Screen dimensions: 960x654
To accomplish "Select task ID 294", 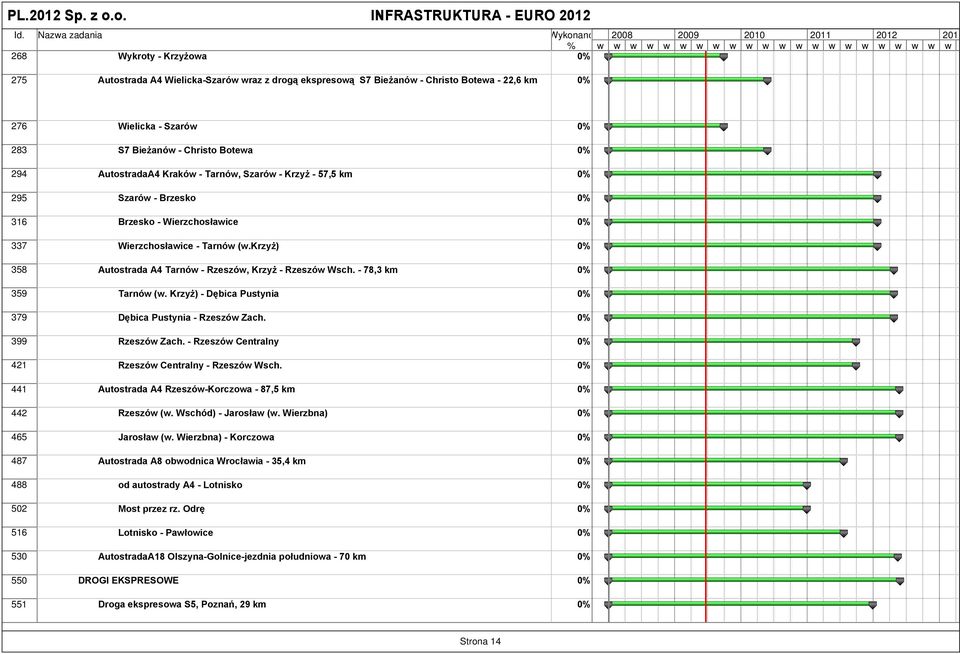I will 19,175.
